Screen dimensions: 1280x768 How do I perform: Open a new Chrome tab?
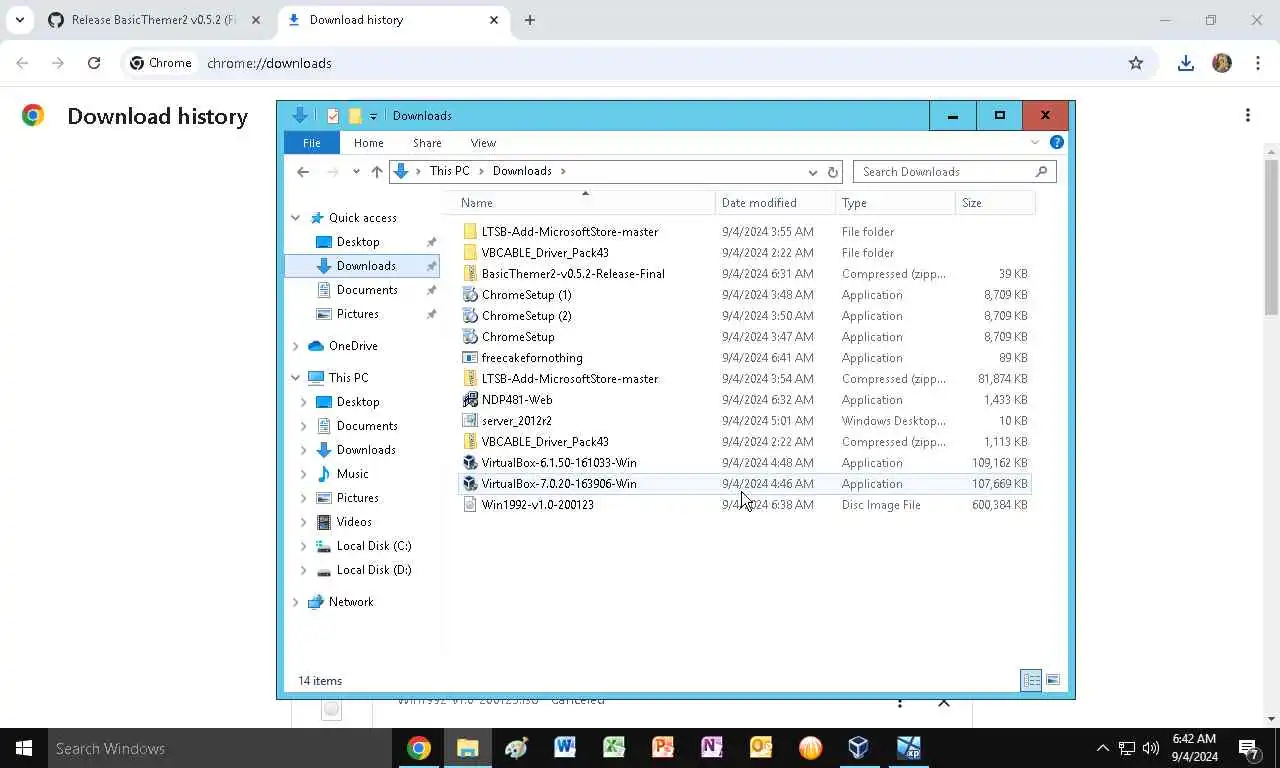[x=530, y=20]
